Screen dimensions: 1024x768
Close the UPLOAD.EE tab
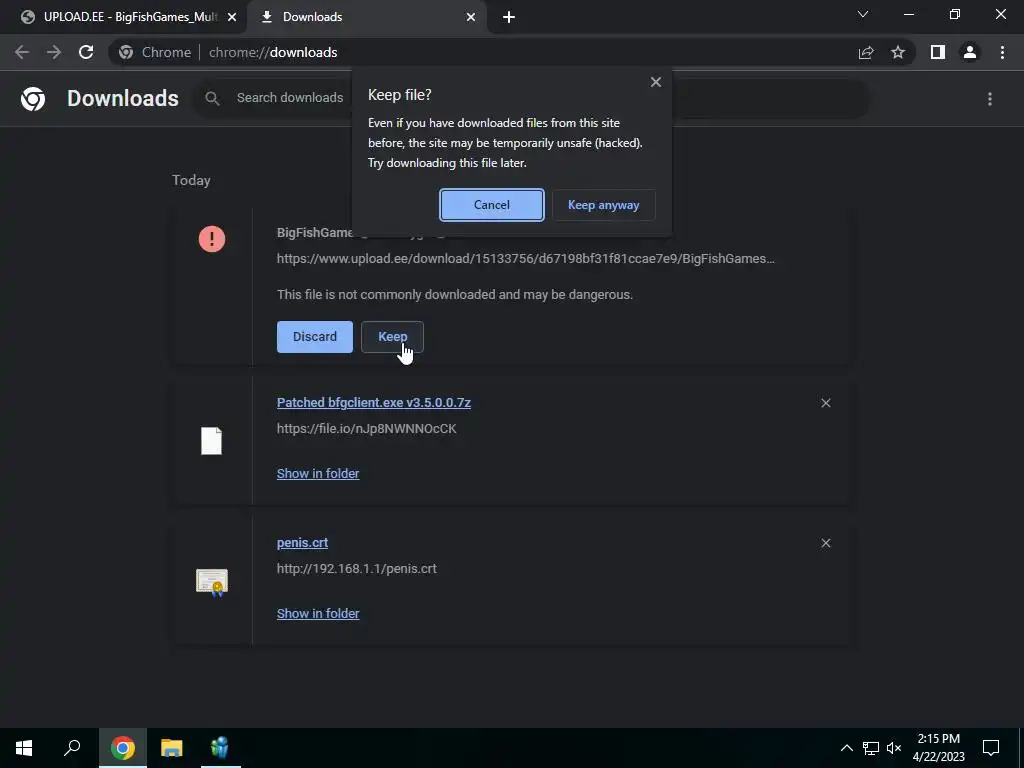[x=232, y=17]
